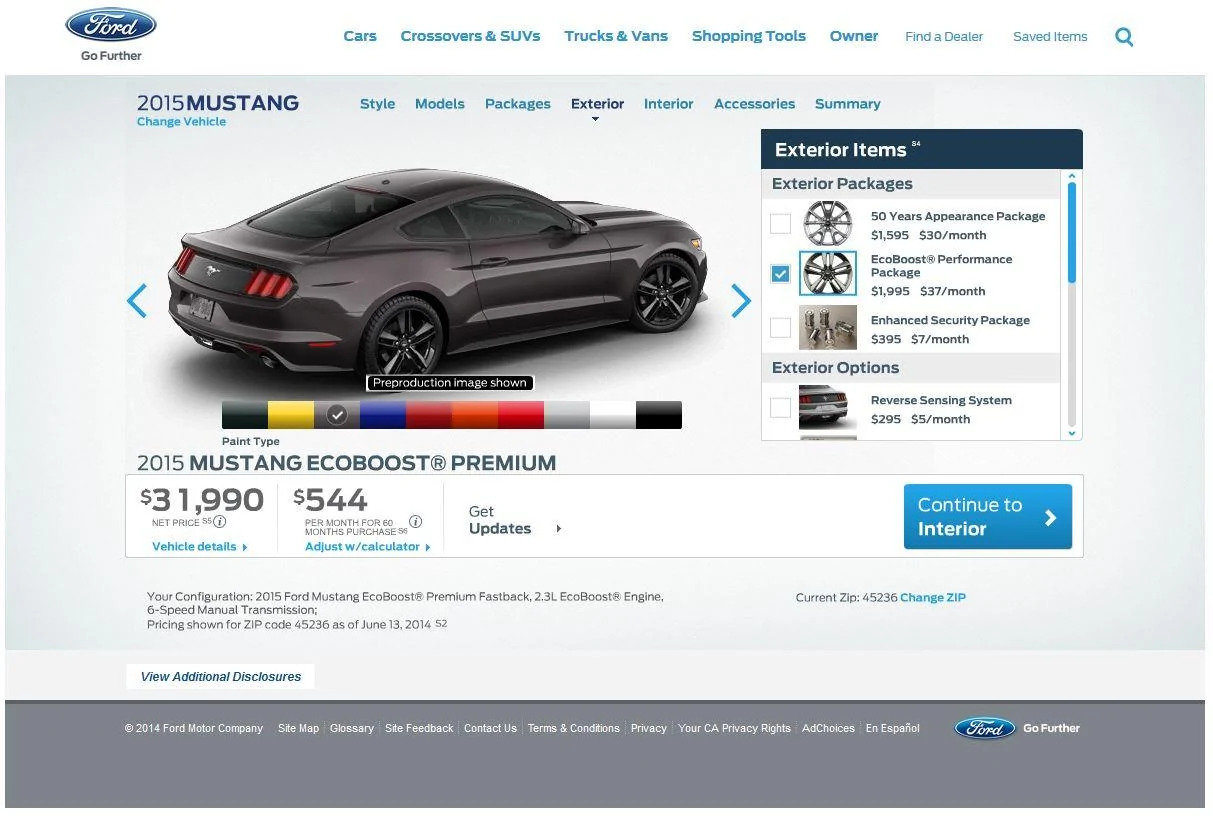1213x816 pixels.
Task: Click Continue to Interior button
Action: point(988,517)
